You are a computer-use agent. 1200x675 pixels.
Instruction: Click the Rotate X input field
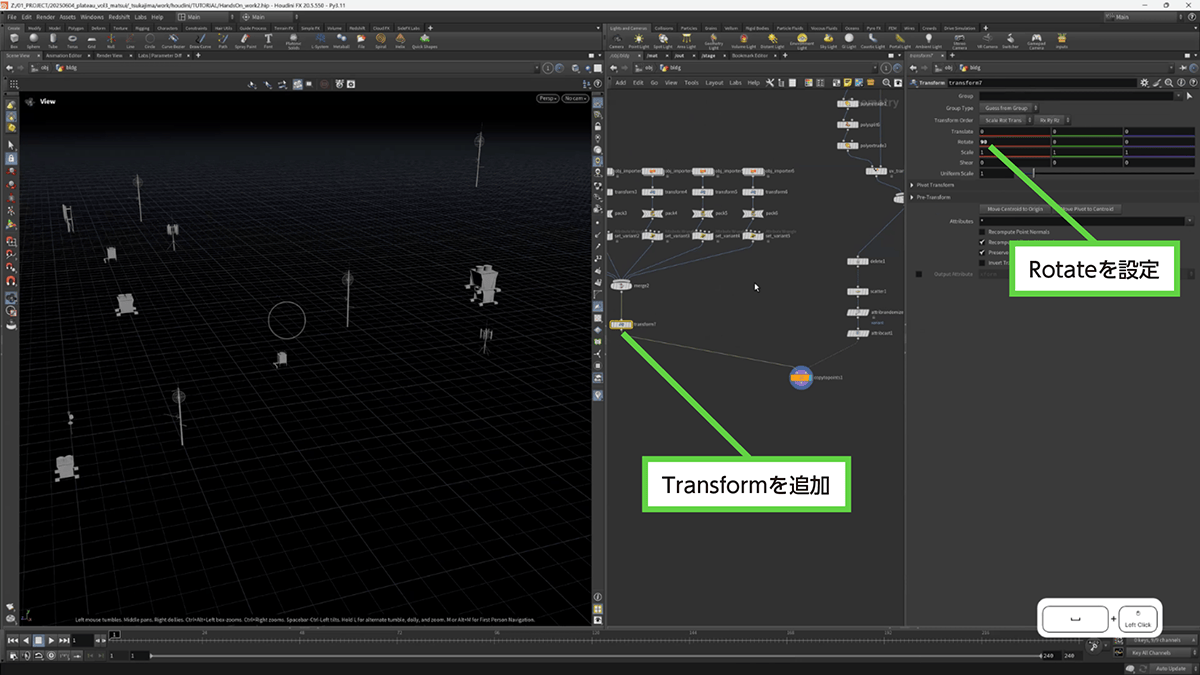(x=1013, y=142)
